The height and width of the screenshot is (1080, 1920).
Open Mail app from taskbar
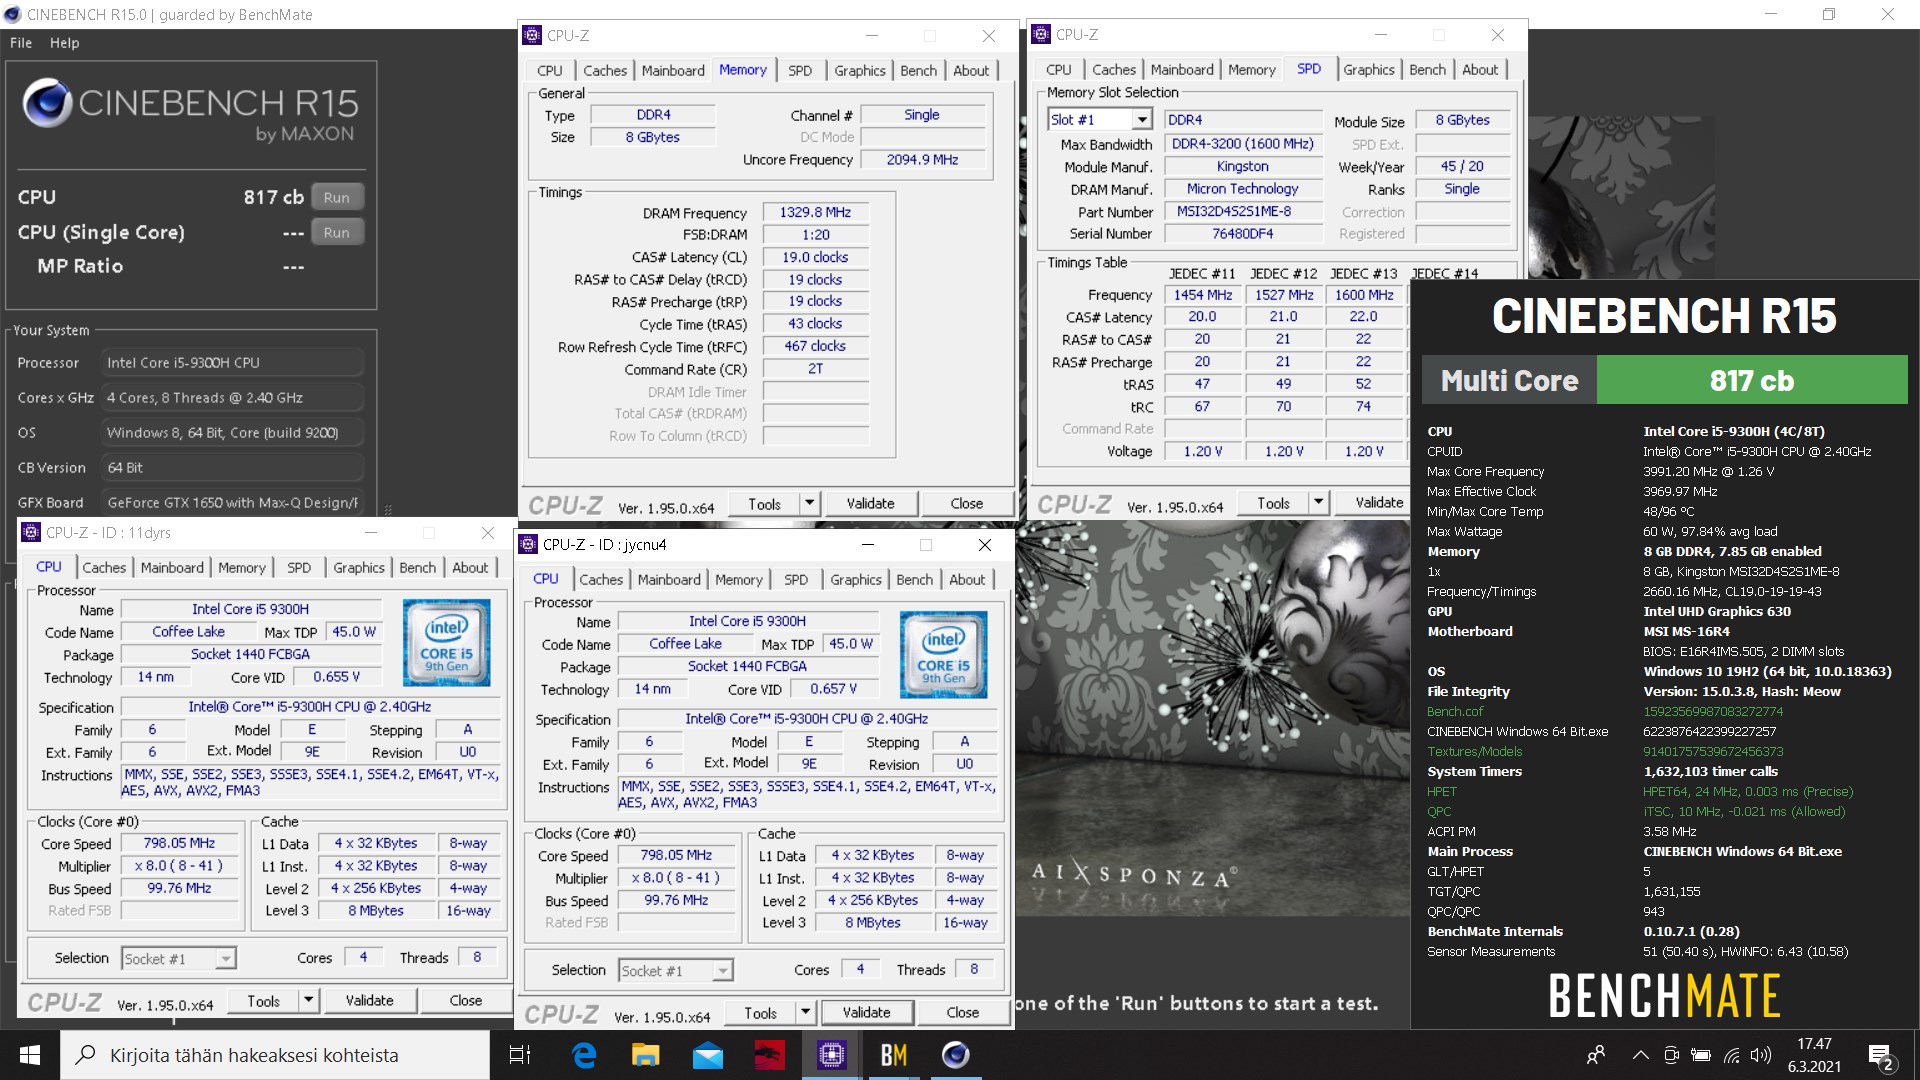pyautogui.click(x=708, y=1055)
